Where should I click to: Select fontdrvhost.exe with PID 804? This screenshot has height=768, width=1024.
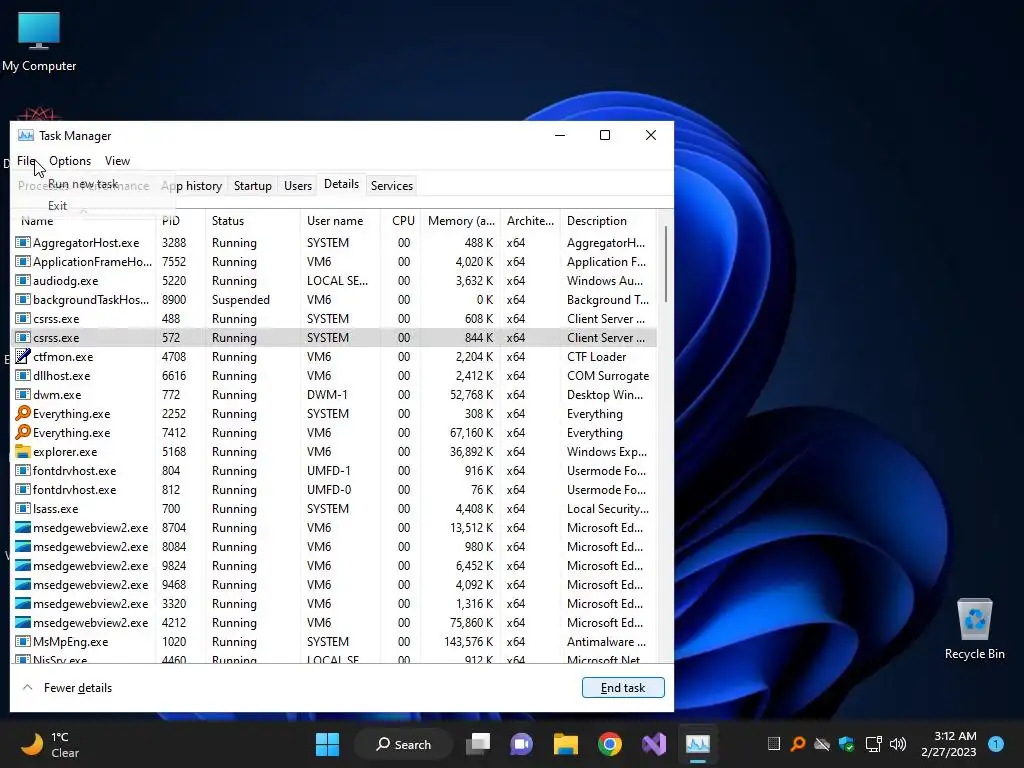pyautogui.click(x=334, y=470)
